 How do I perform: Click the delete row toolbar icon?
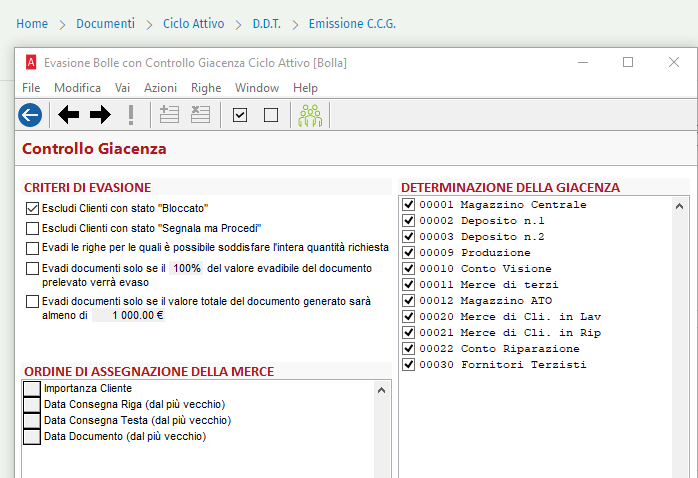200,114
